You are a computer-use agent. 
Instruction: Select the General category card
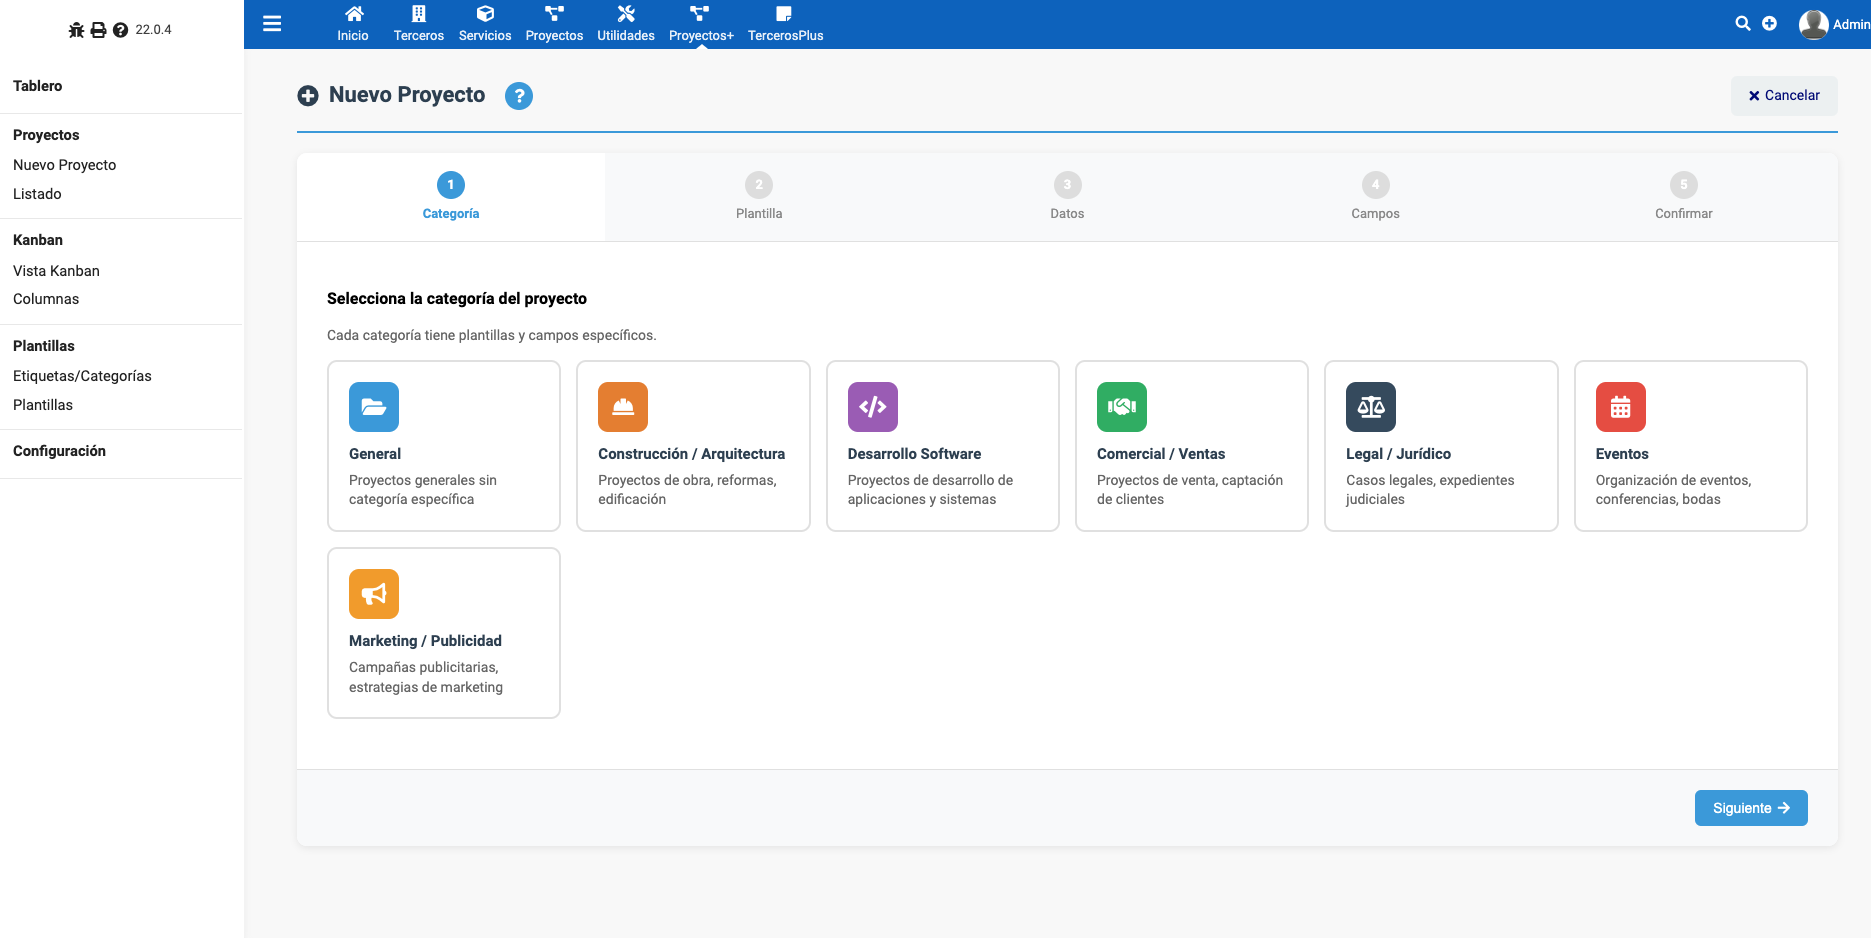tap(443, 446)
